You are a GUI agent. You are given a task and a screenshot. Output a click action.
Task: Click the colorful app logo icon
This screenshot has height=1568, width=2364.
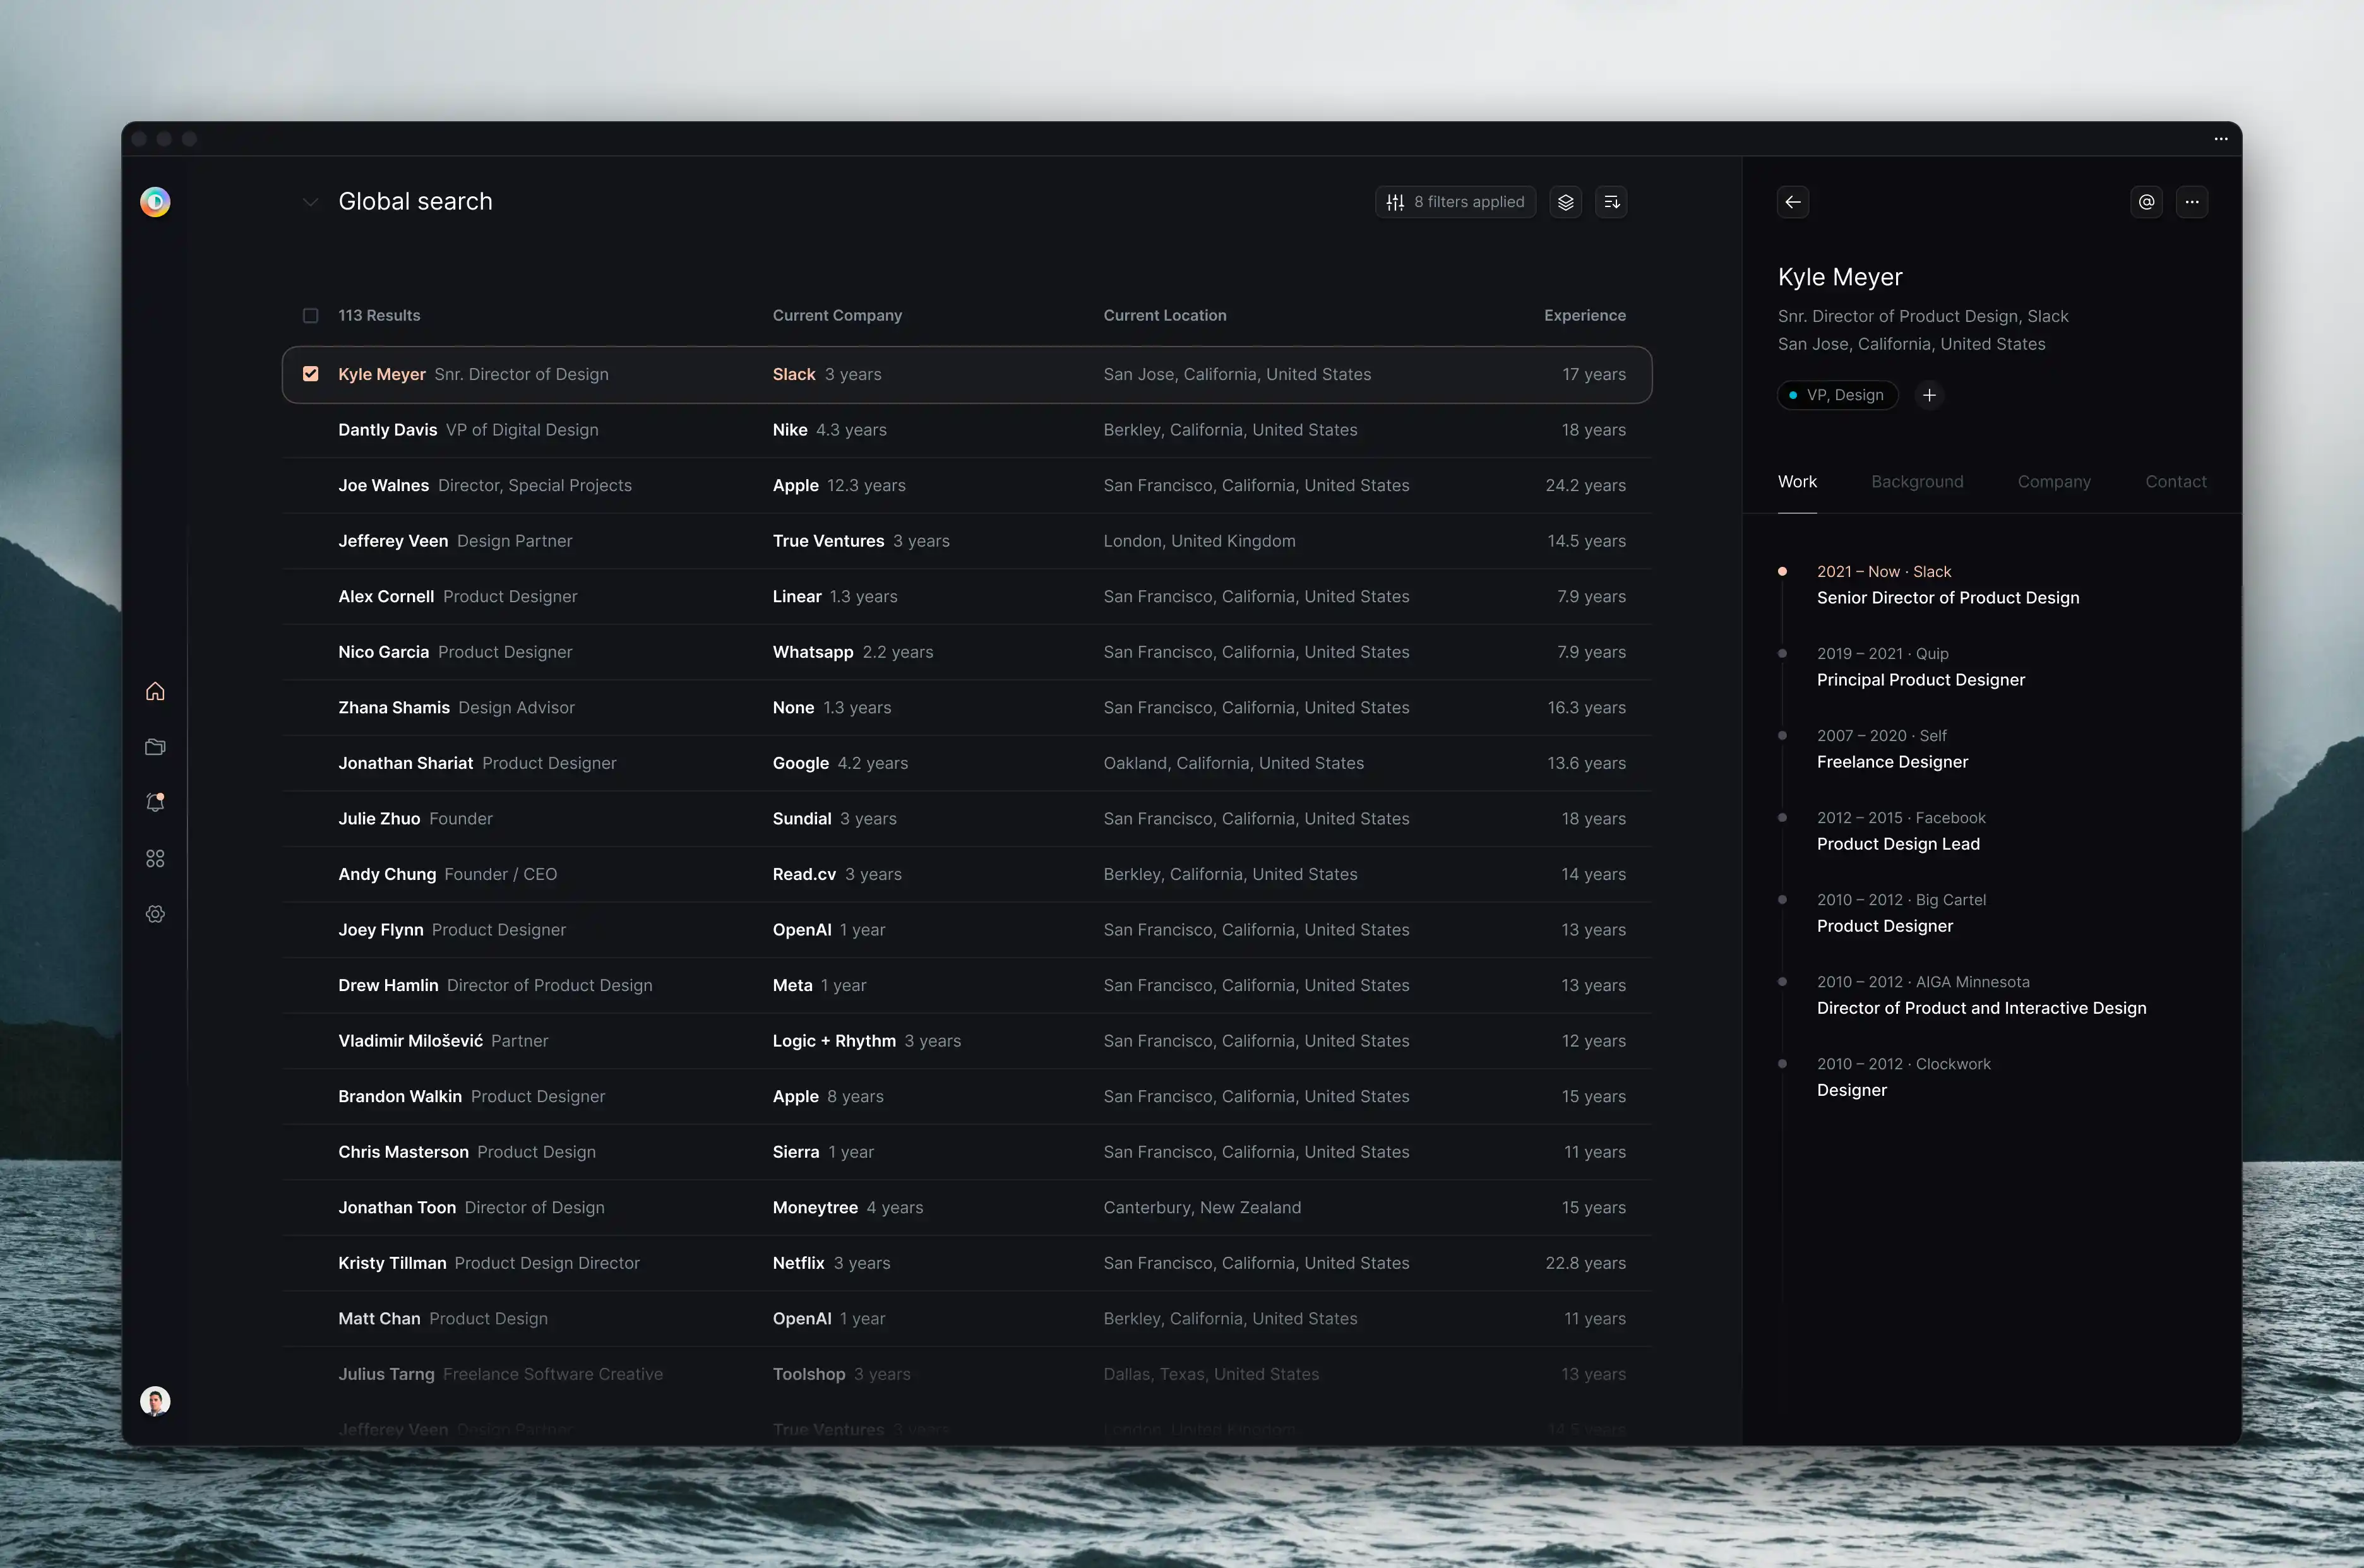[155, 202]
